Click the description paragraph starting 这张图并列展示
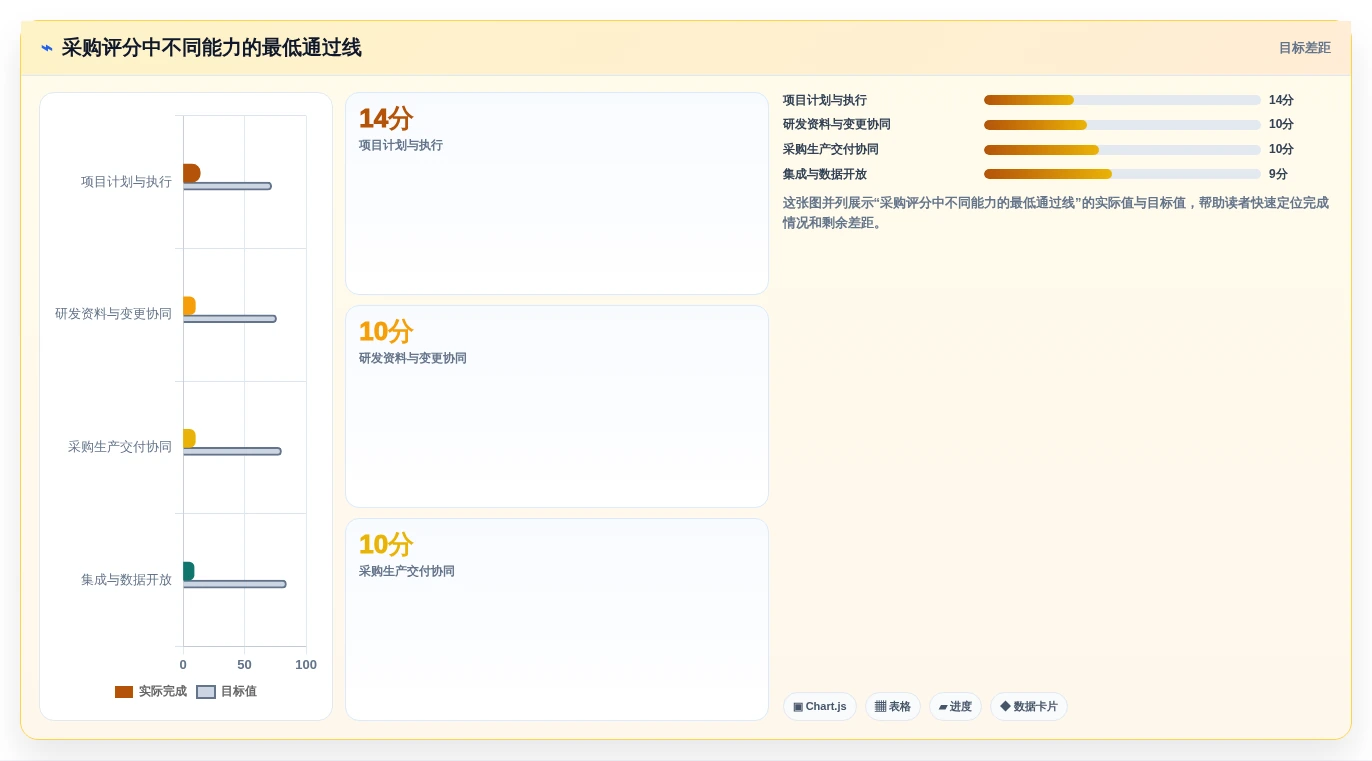Screen dimensions: 1372x761 (x=1056, y=213)
